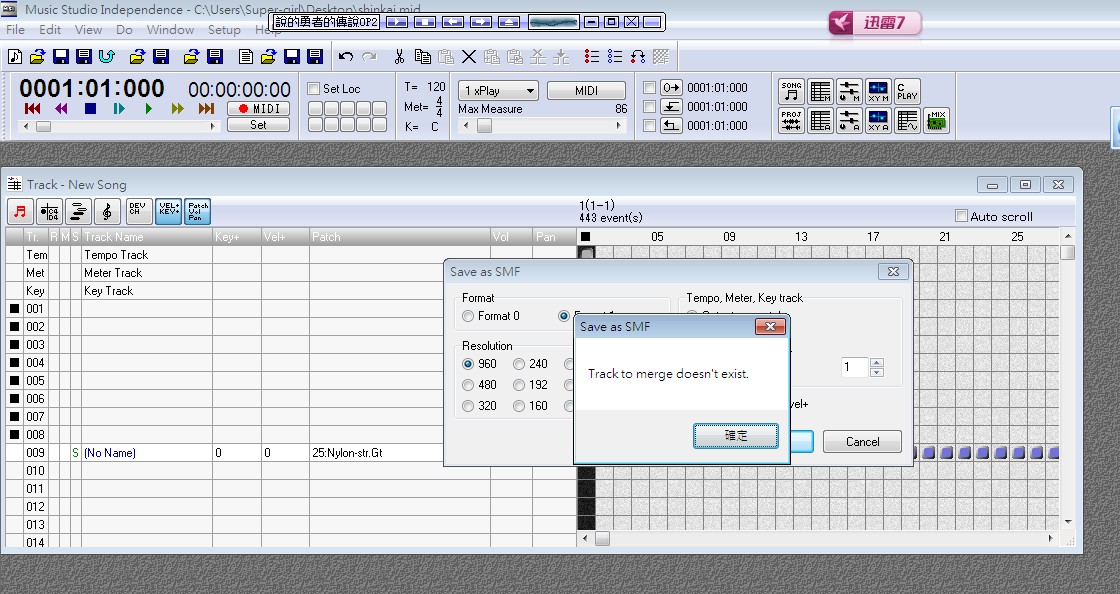Click the song position slider thumb

tap(44, 126)
